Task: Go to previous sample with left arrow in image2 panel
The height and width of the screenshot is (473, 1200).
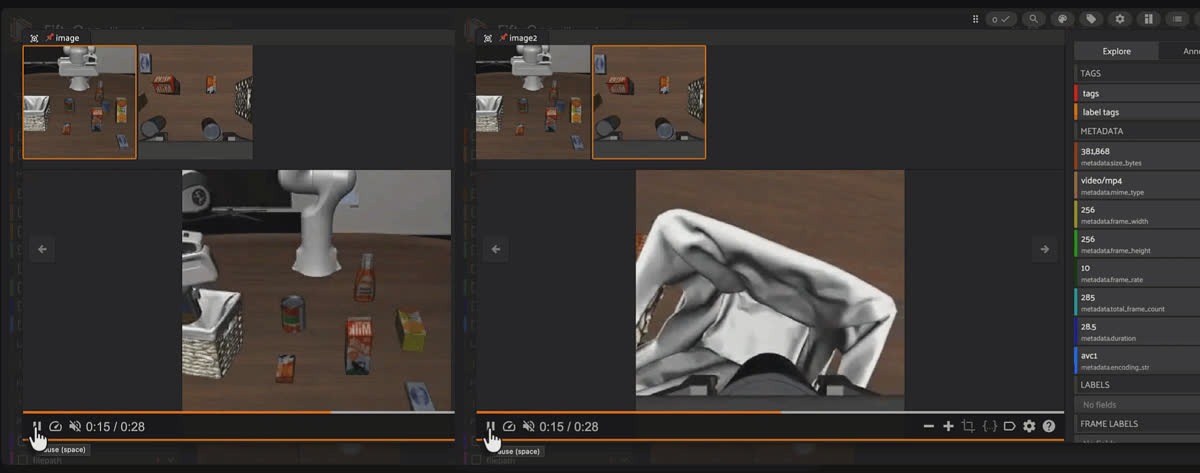Action: (495, 249)
